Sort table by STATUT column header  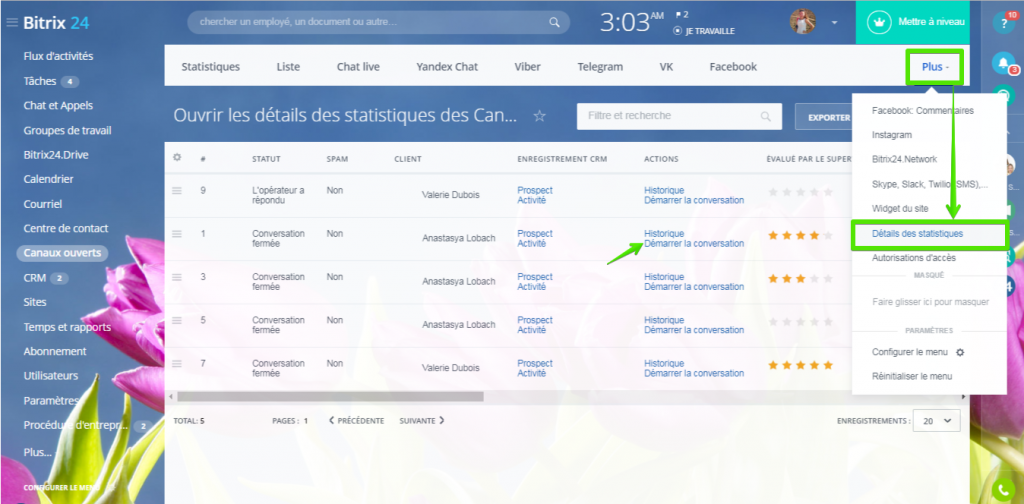click(266, 159)
